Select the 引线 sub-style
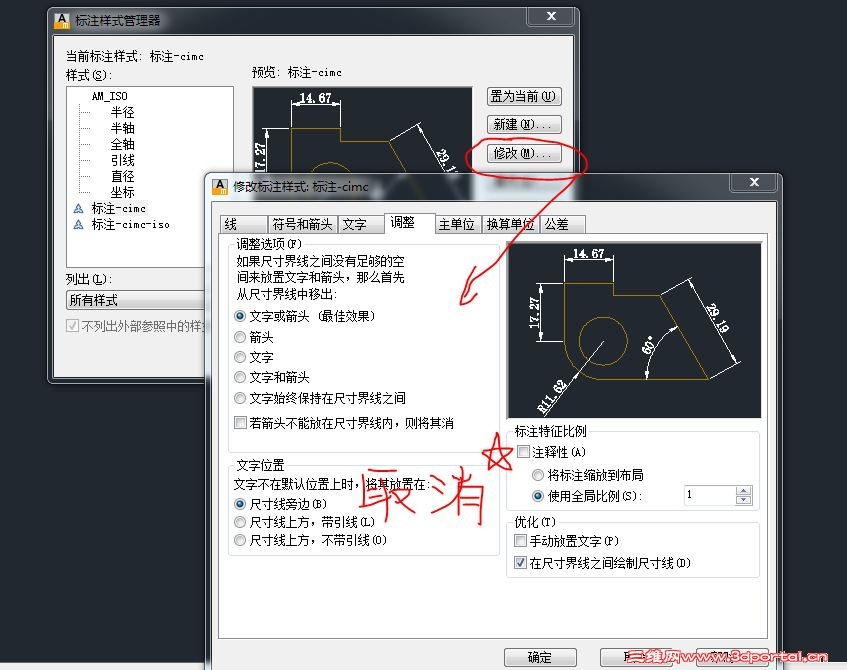The image size is (847, 670). pos(123,160)
